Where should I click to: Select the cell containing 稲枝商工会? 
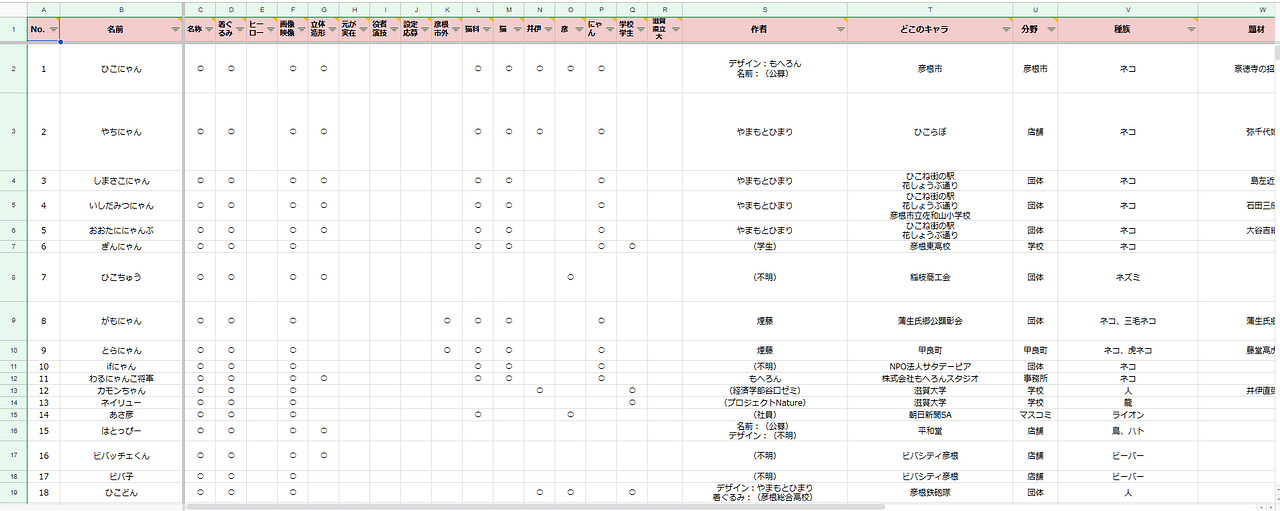tap(929, 277)
